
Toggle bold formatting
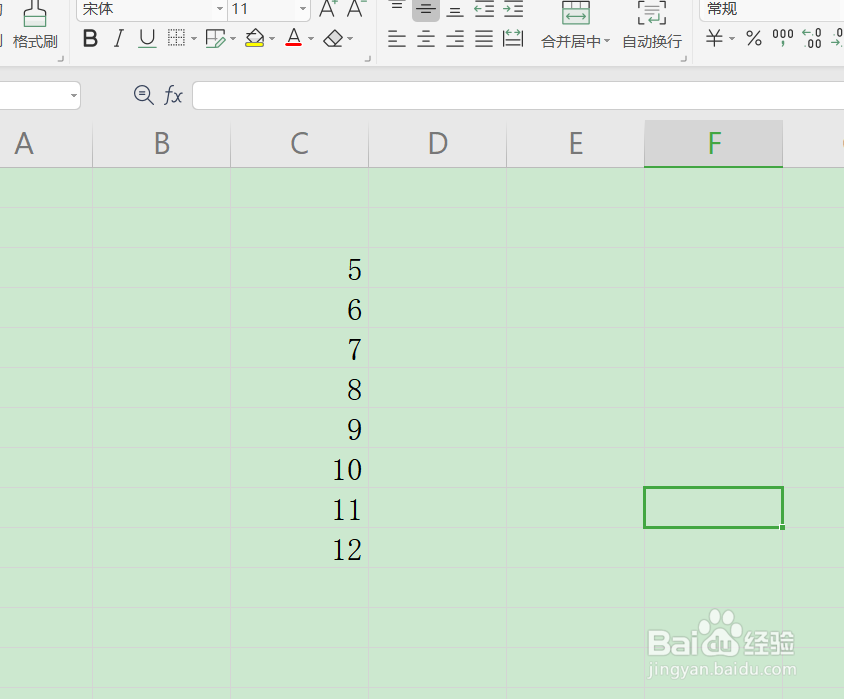pos(90,38)
